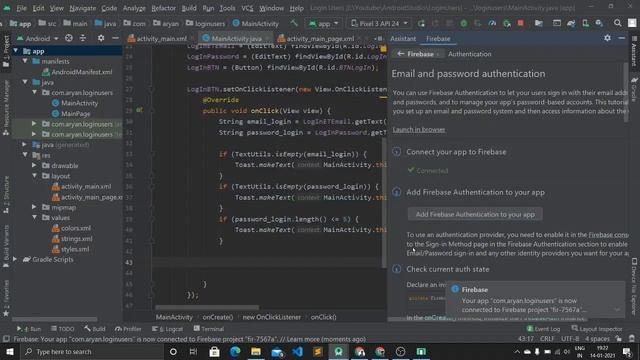
Task: Open Windows Start menu
Action: click(x=9, y=351)
